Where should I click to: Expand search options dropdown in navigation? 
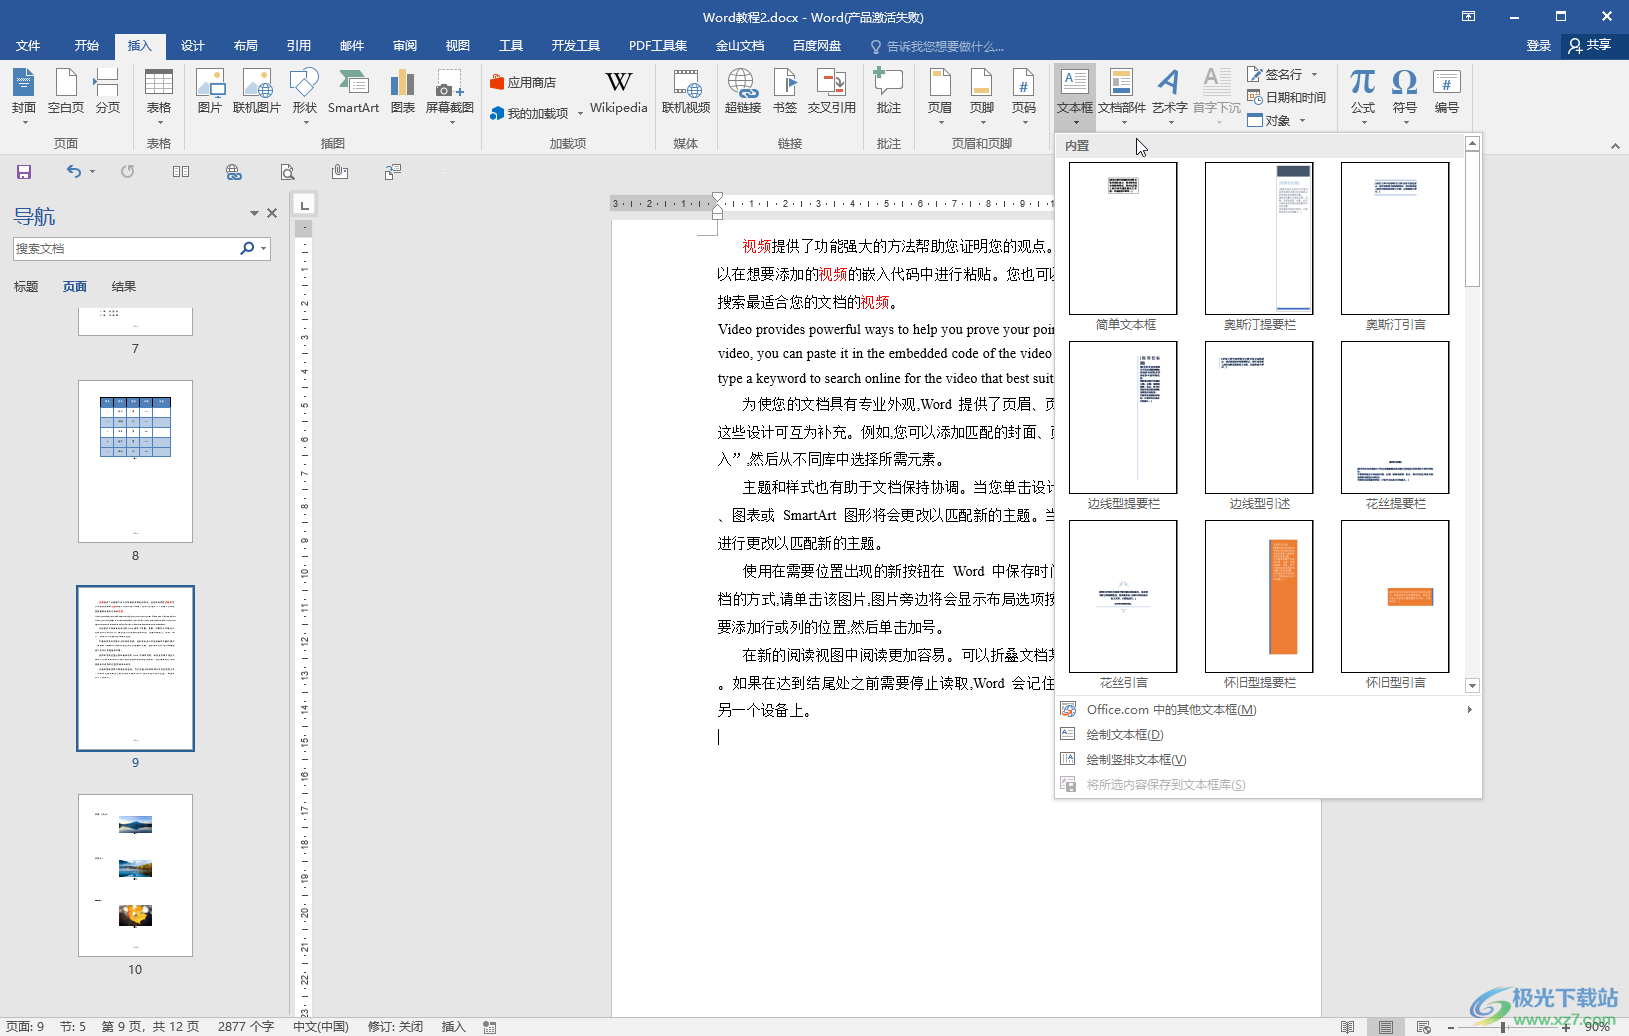(263, 248)
